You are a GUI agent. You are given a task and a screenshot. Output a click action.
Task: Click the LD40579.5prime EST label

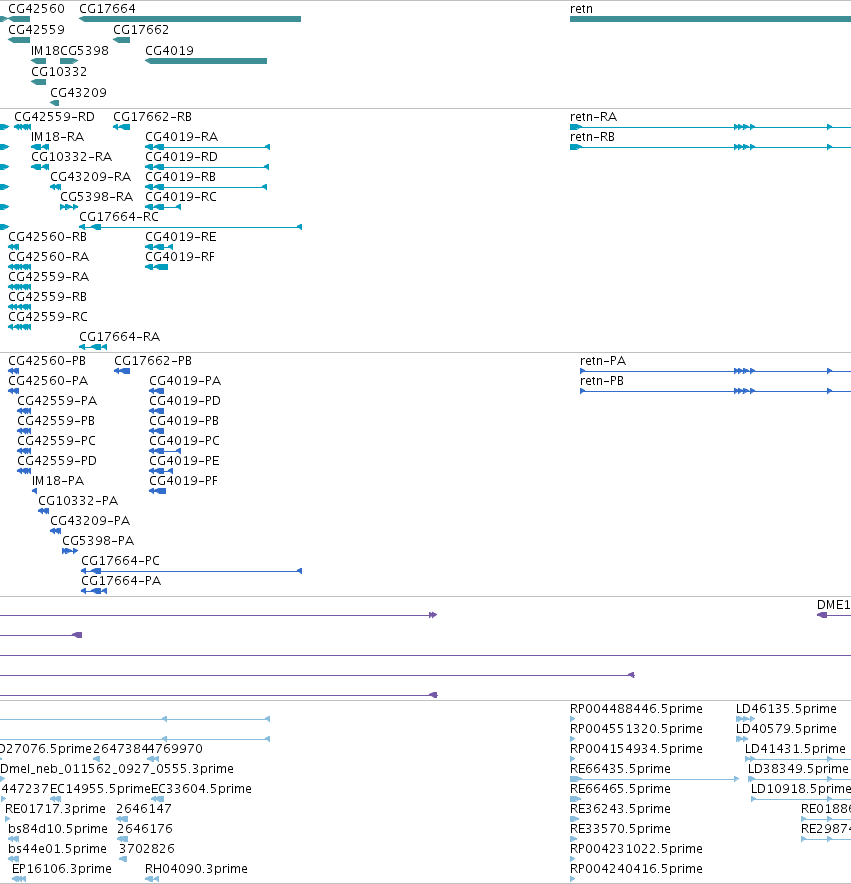click(x=786, y=730)
